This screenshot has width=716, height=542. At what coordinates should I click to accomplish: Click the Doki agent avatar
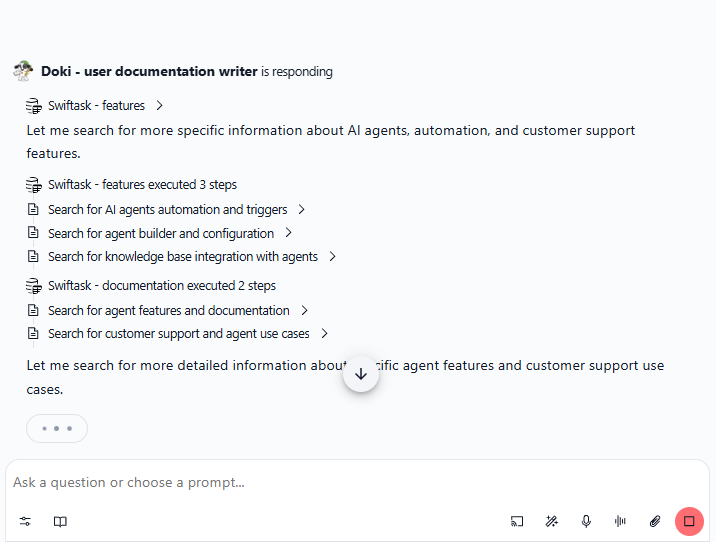coord(23,71)
